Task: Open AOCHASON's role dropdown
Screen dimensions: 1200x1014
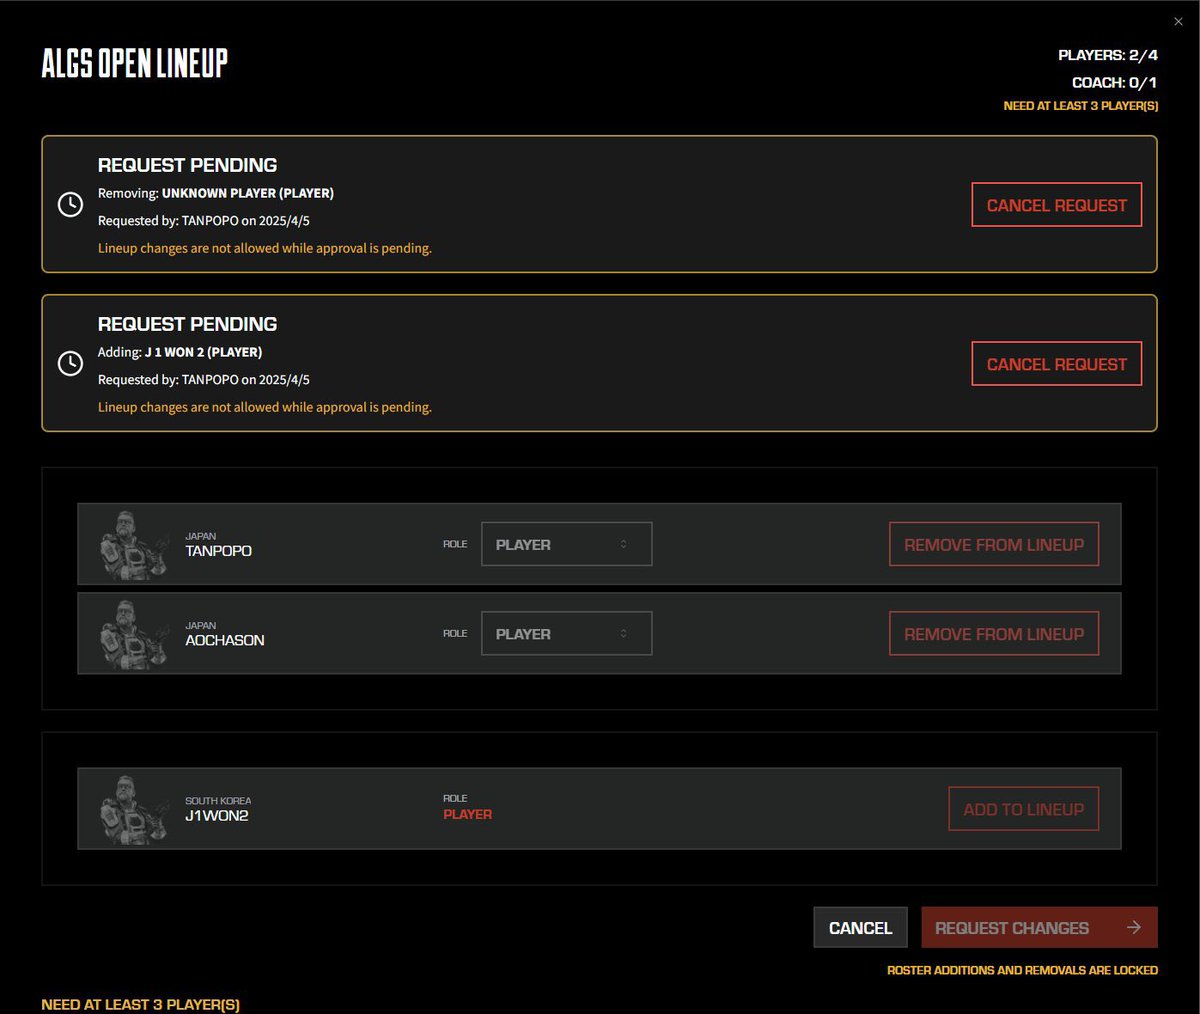Action: click(x=567, y=633)
